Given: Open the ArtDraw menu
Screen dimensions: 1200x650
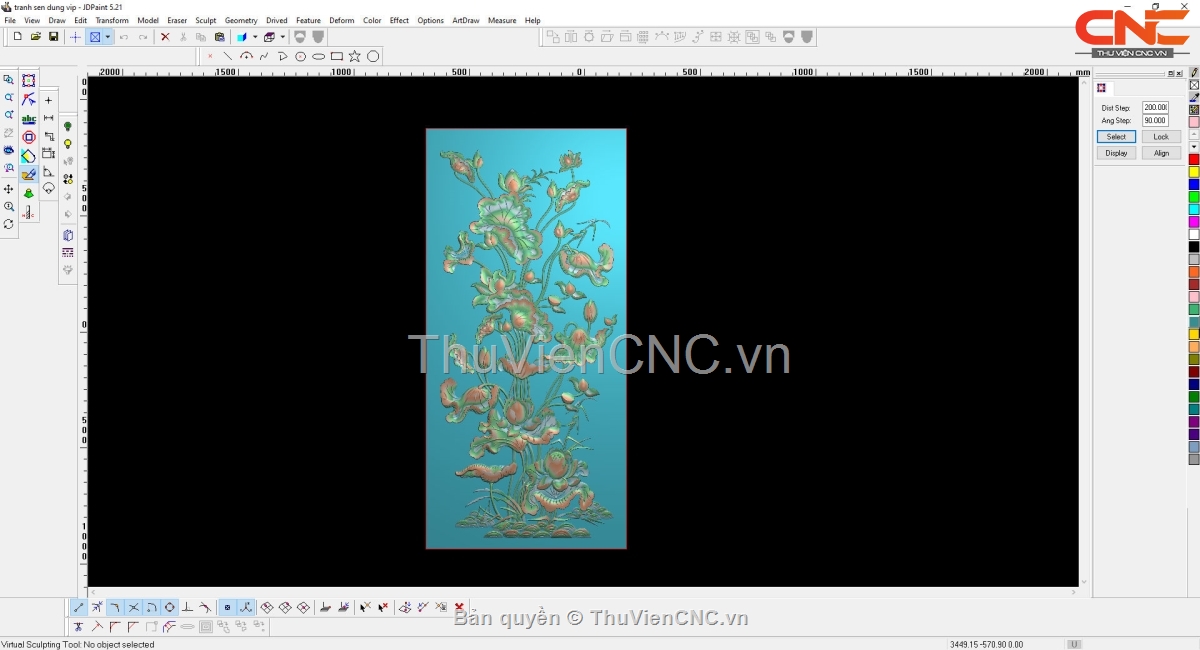Looking at the screenshot, I should pos(466,20).
